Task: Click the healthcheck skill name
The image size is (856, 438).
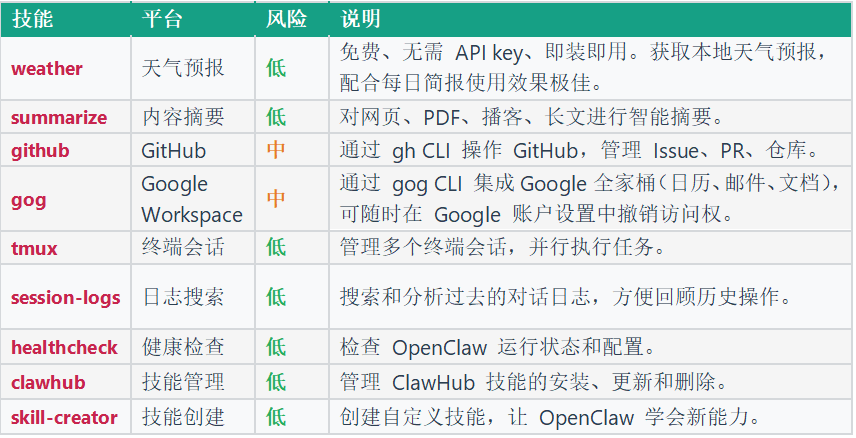Action: [x=64, y=347]
